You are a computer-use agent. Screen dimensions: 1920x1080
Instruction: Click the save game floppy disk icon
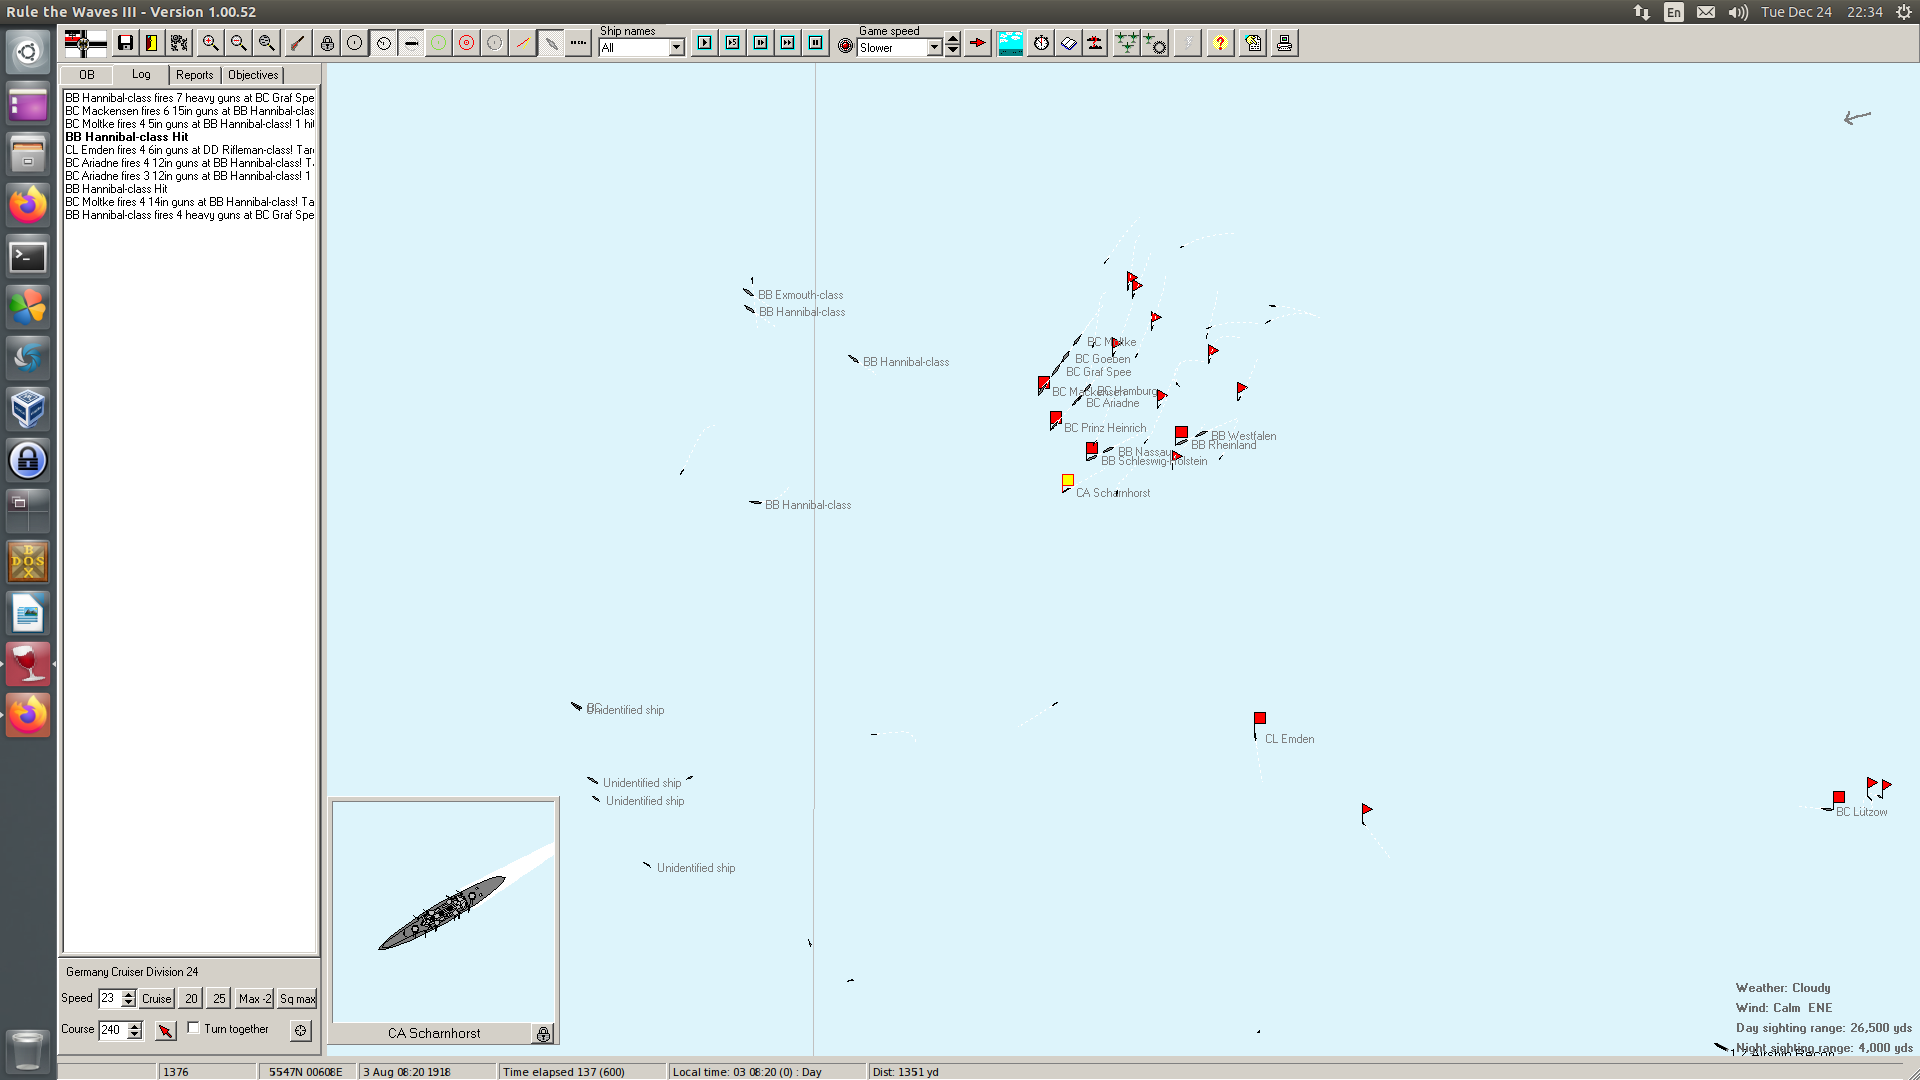(125, 43)
